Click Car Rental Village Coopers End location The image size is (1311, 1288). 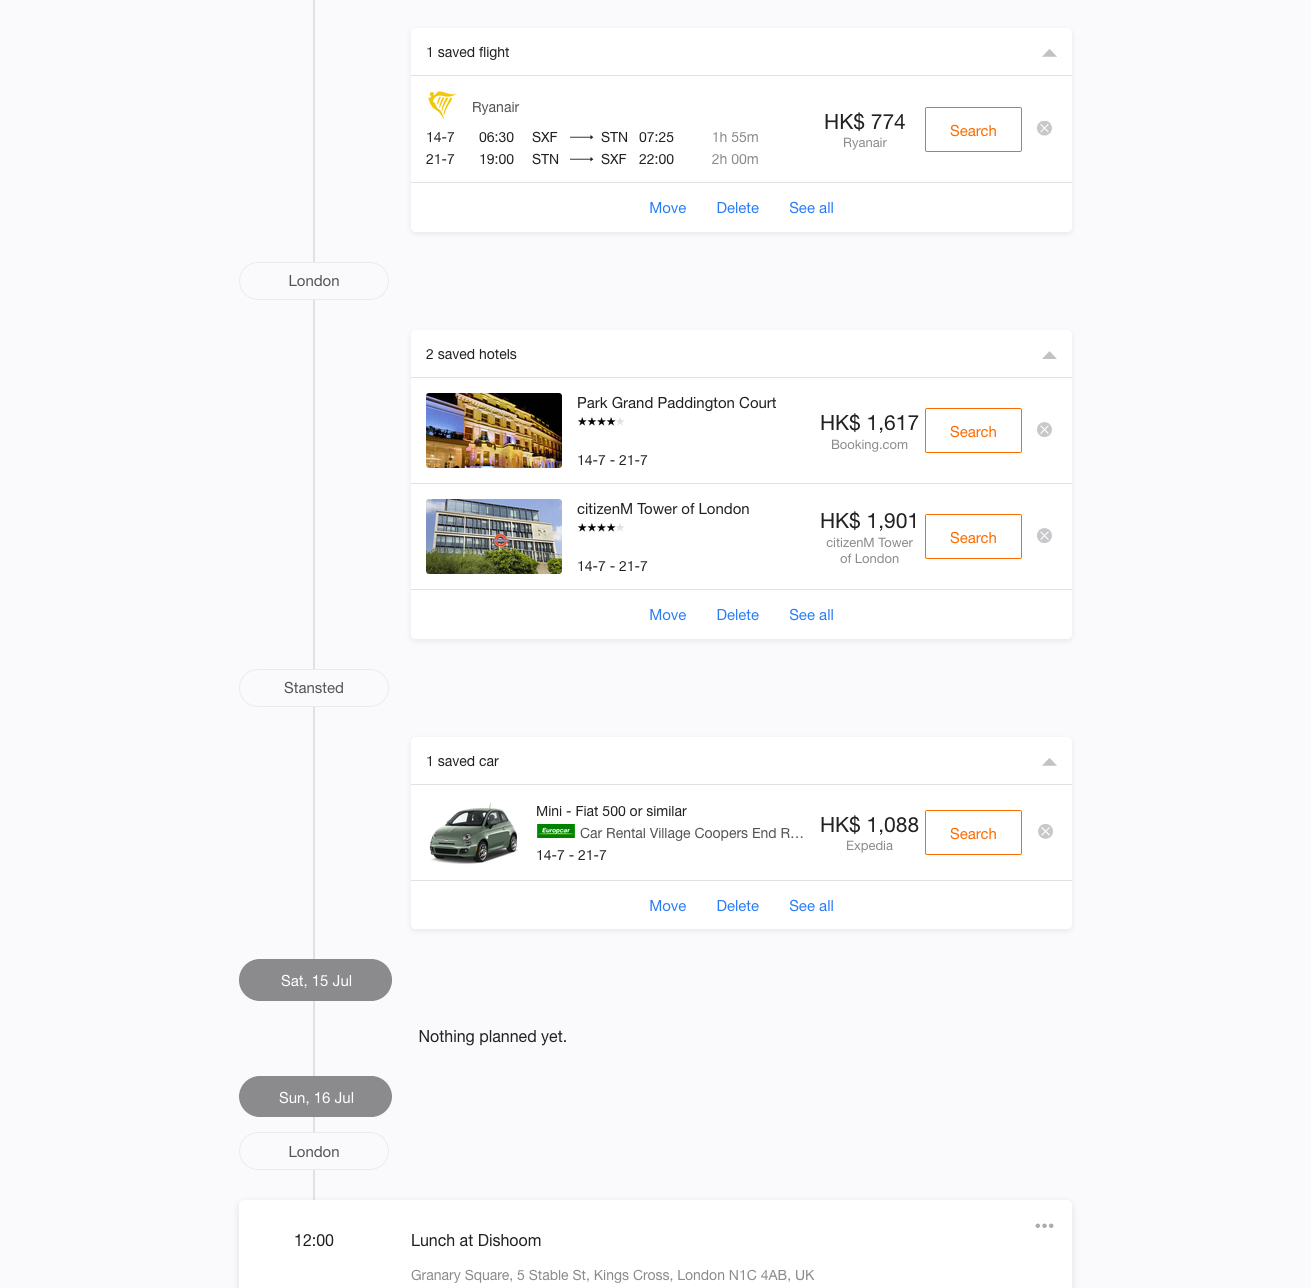point(692,833)
